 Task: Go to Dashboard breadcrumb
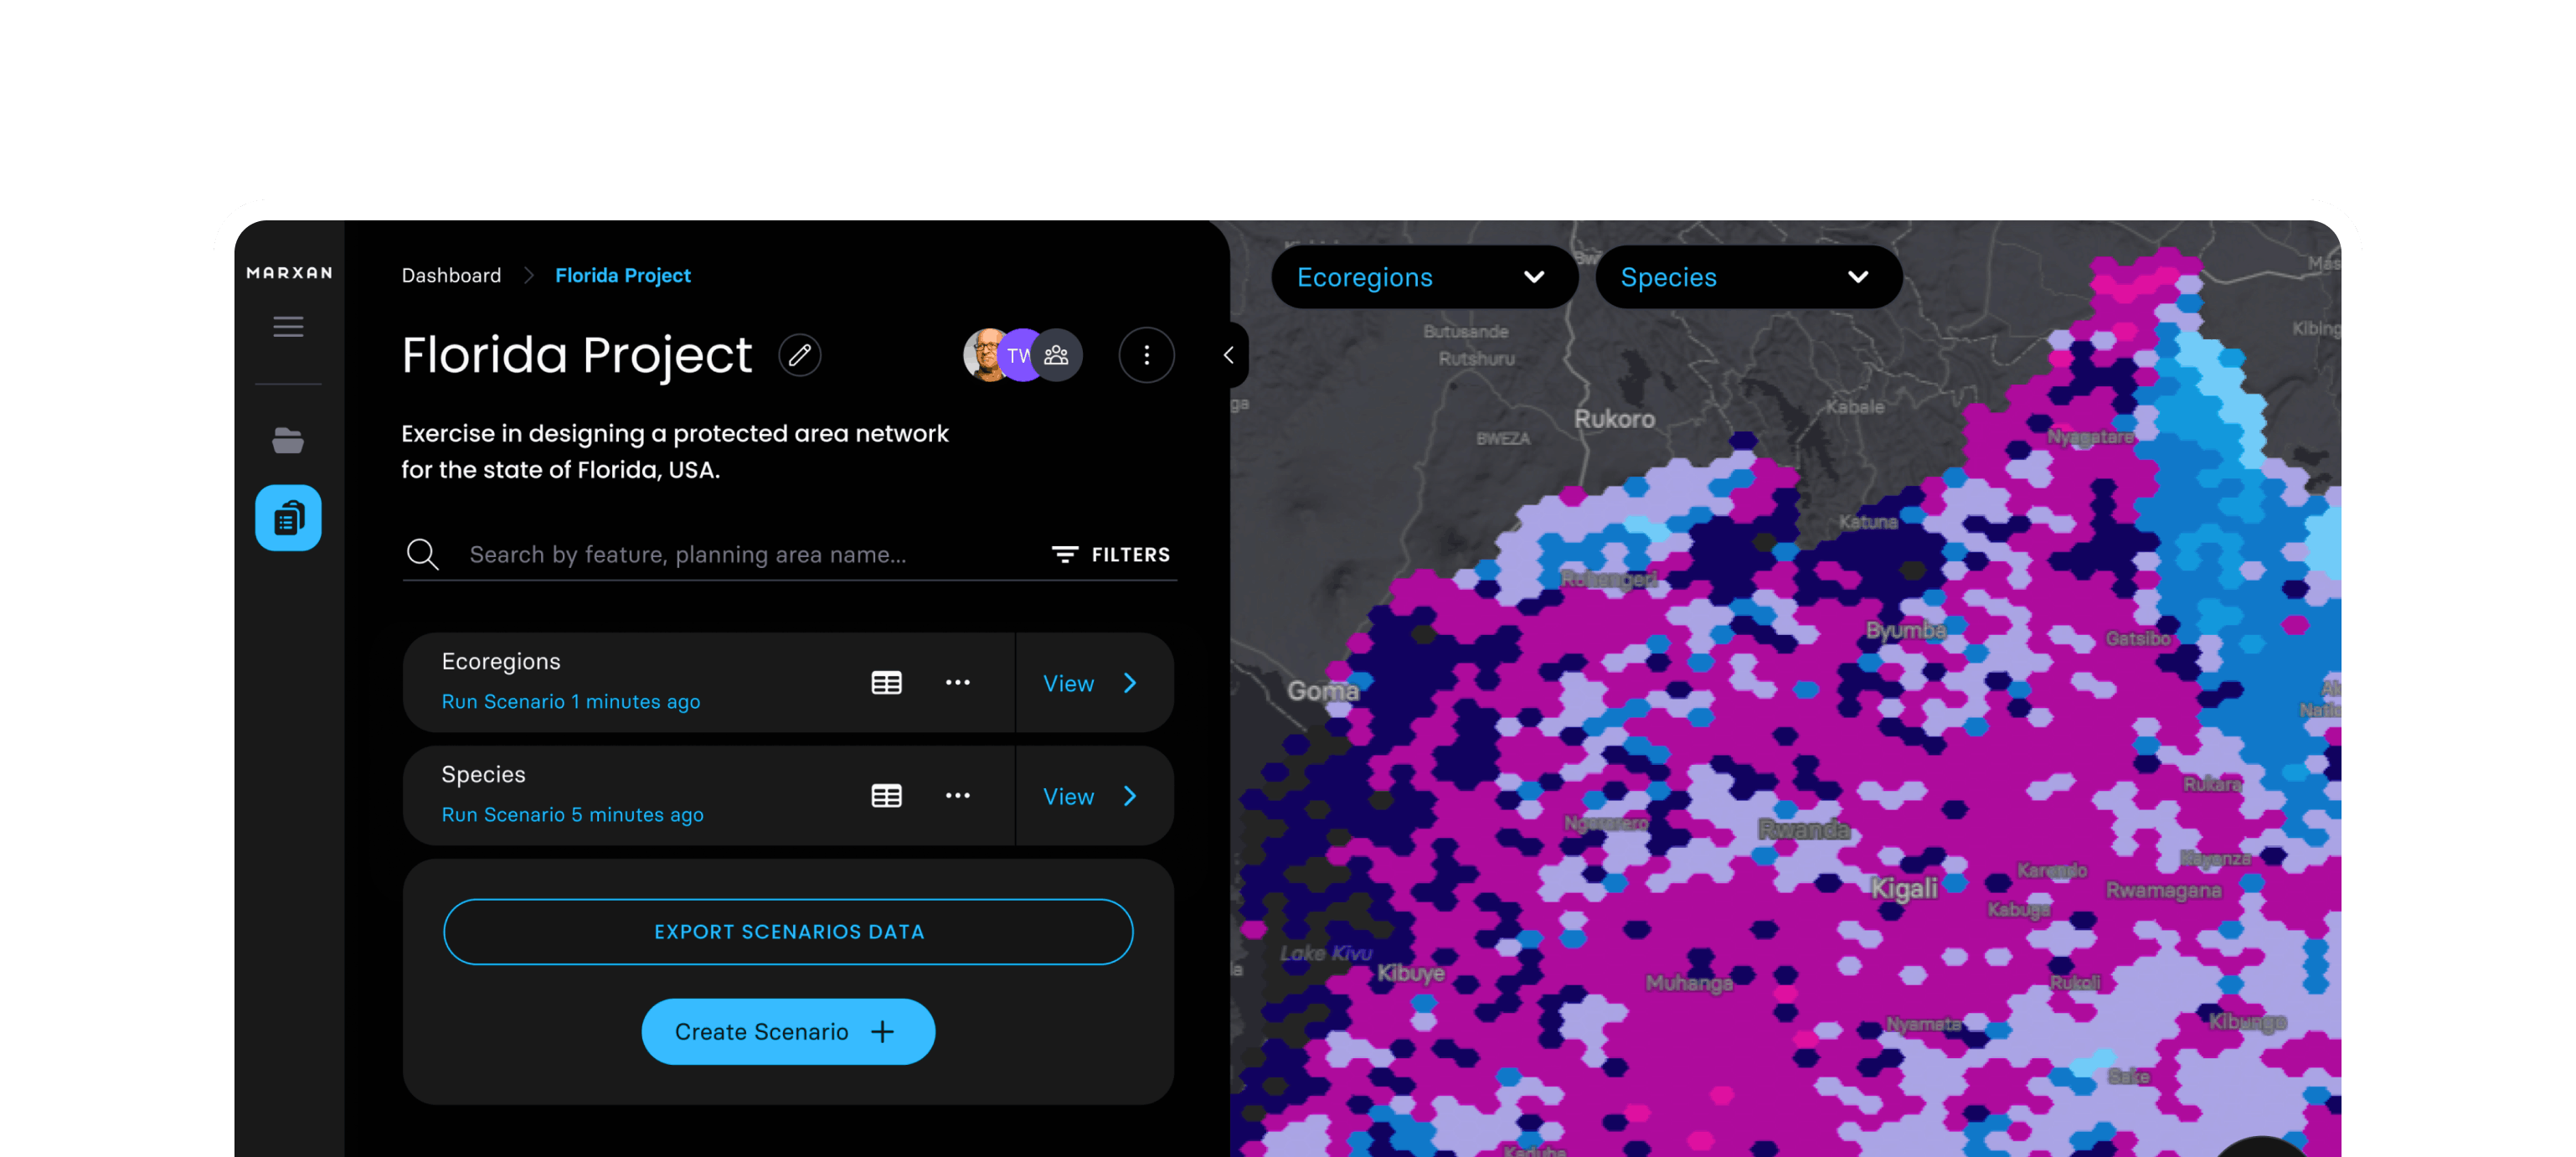tap(451, 275)
